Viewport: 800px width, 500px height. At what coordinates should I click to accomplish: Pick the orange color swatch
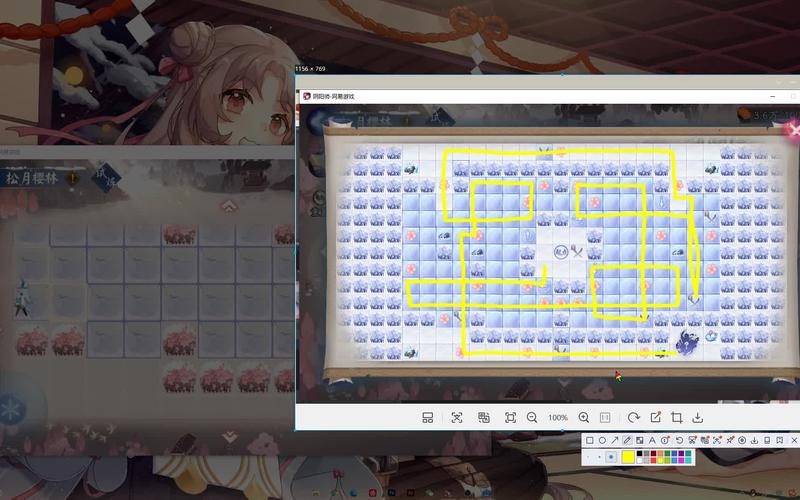coord(660,453)
